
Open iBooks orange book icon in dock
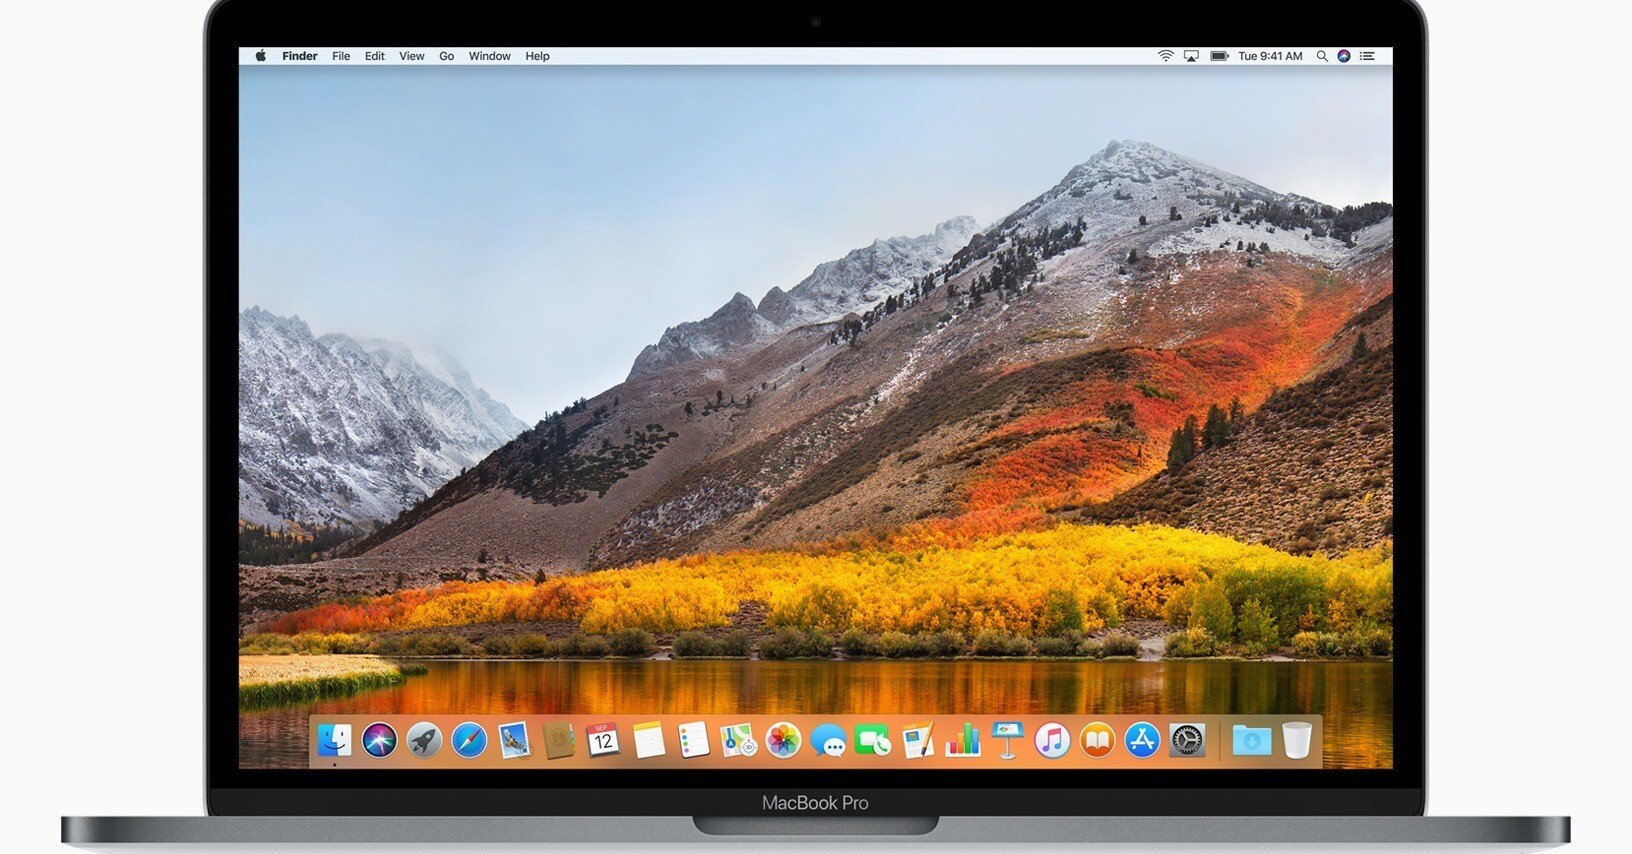tap(1097, 740)
